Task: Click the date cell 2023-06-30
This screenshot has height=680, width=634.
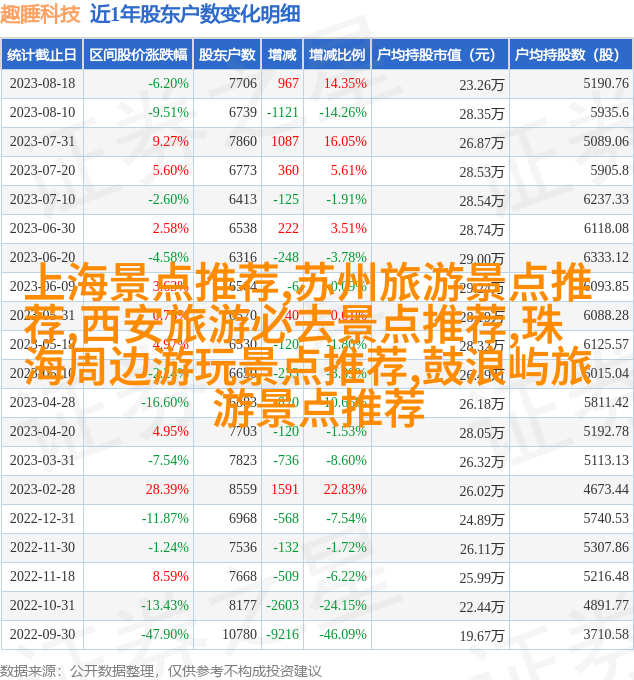Action: coord(42,229)
